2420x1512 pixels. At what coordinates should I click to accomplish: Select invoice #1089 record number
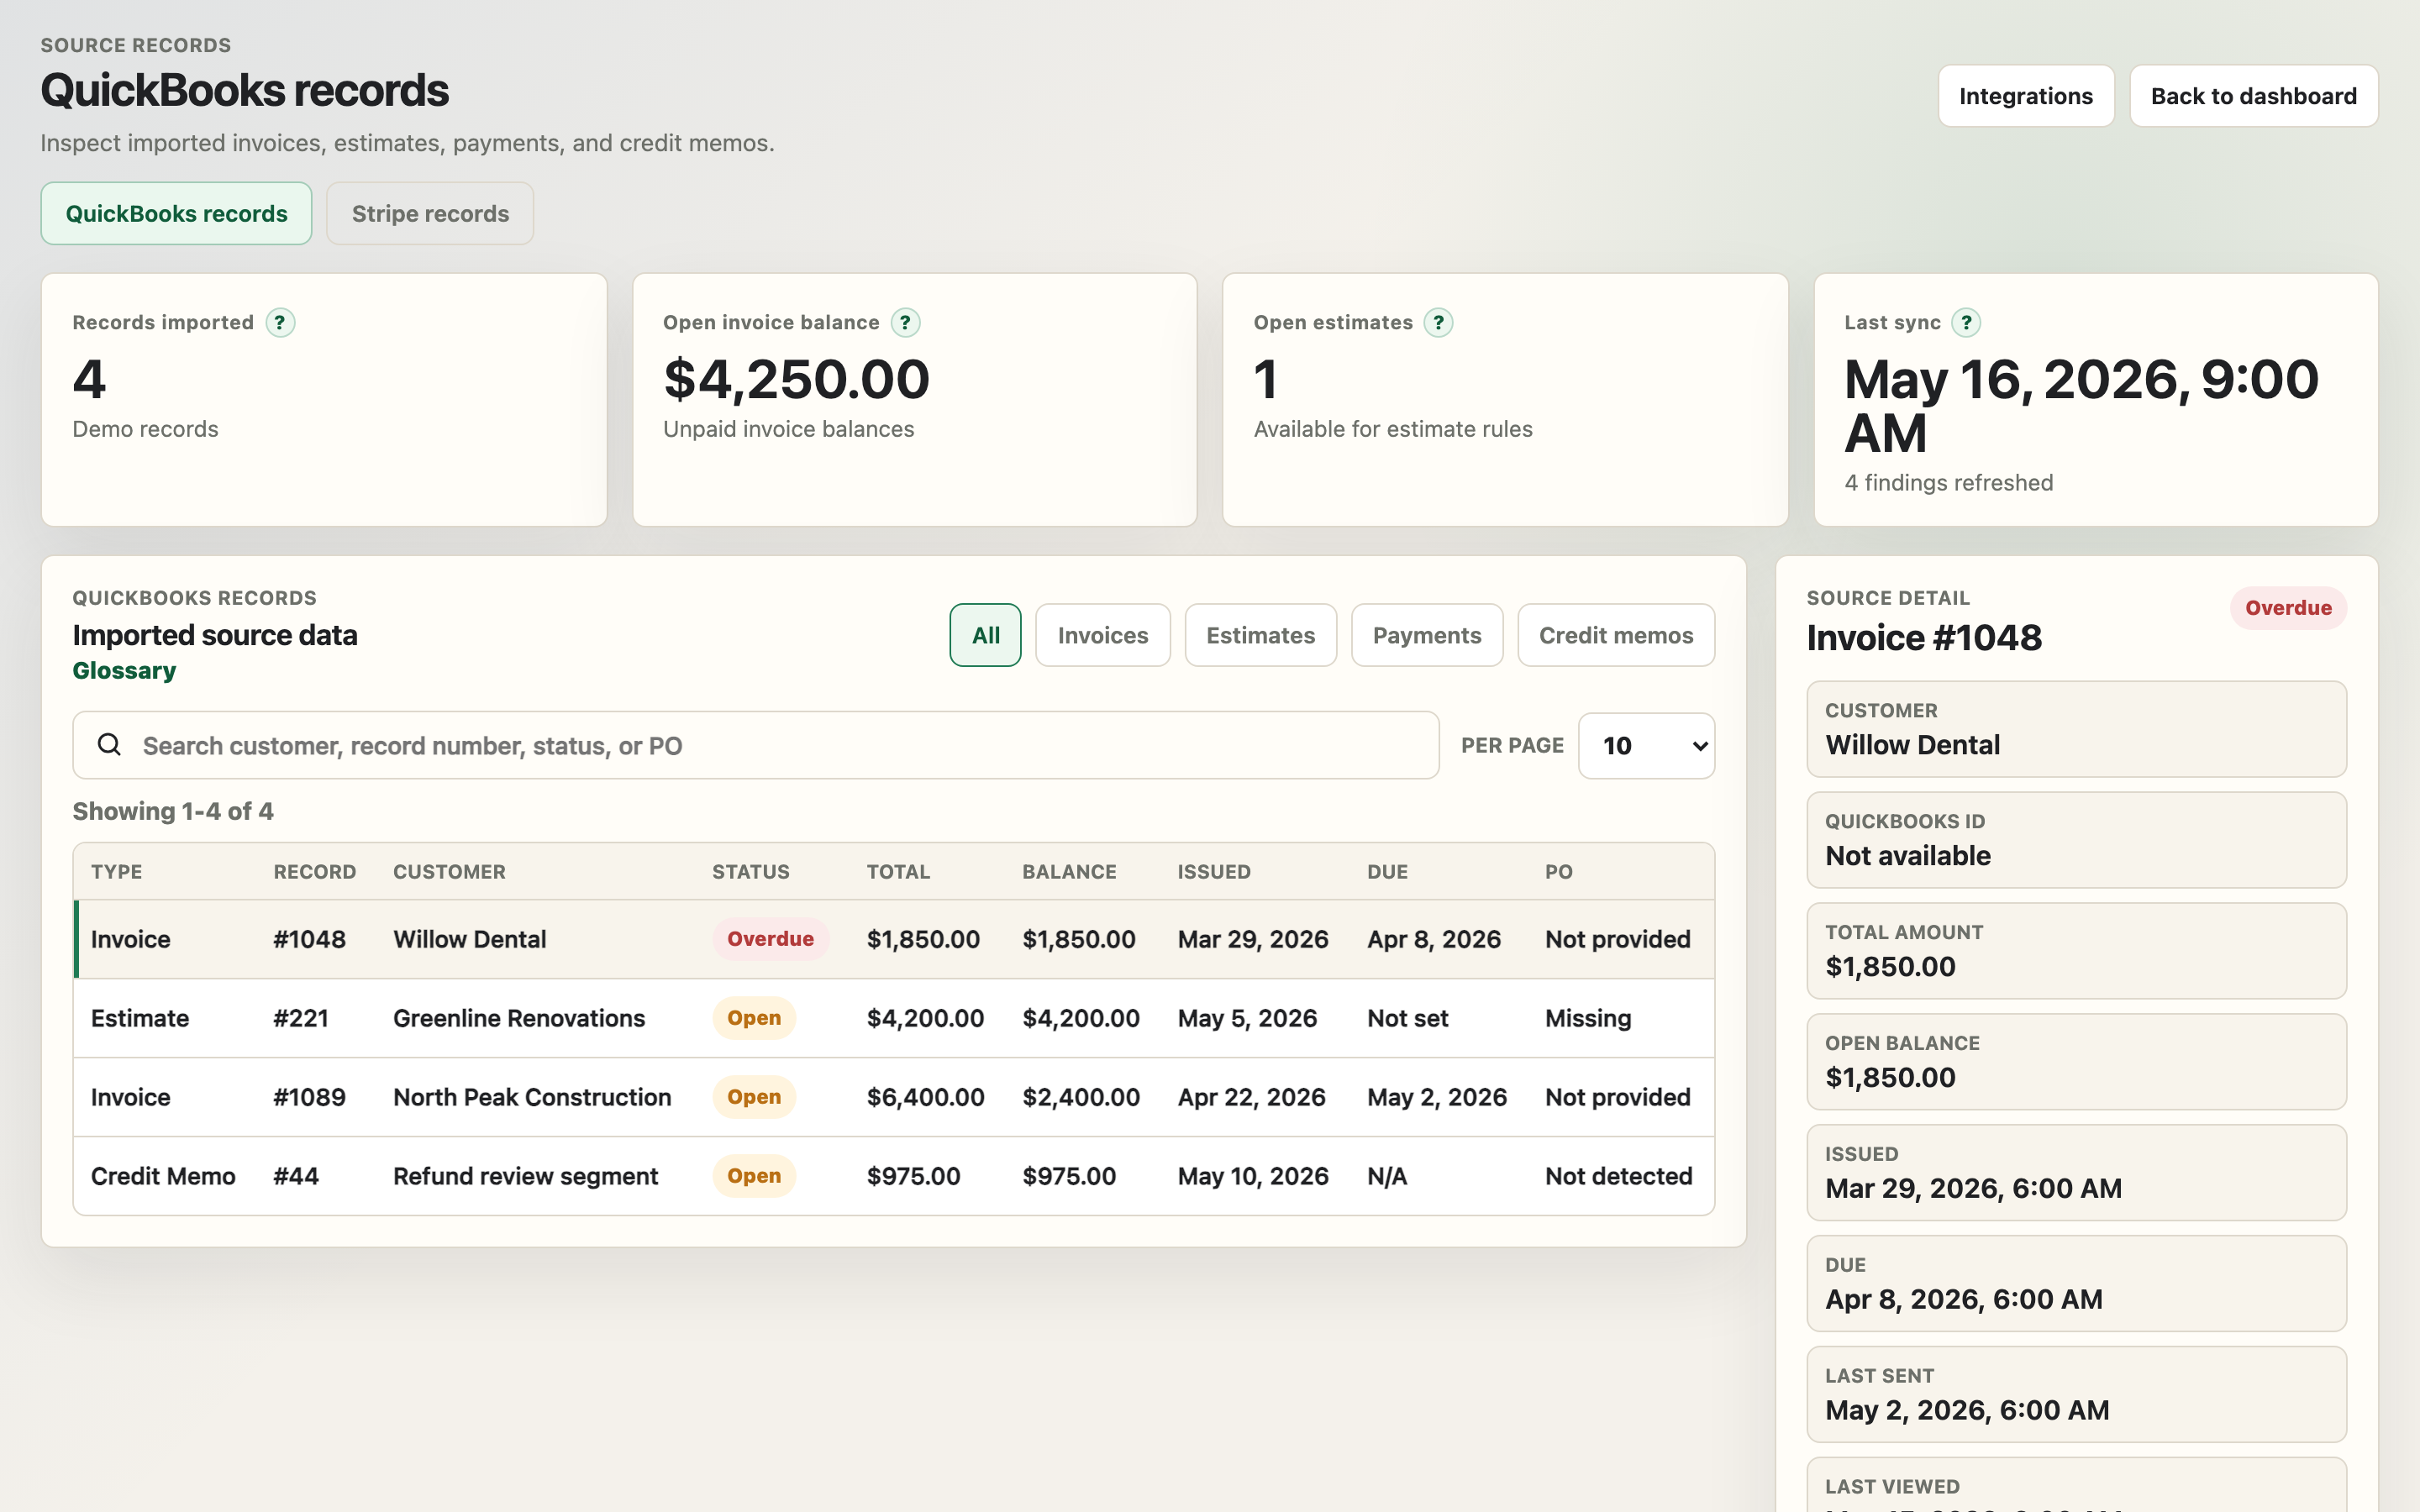[309, 1097]
